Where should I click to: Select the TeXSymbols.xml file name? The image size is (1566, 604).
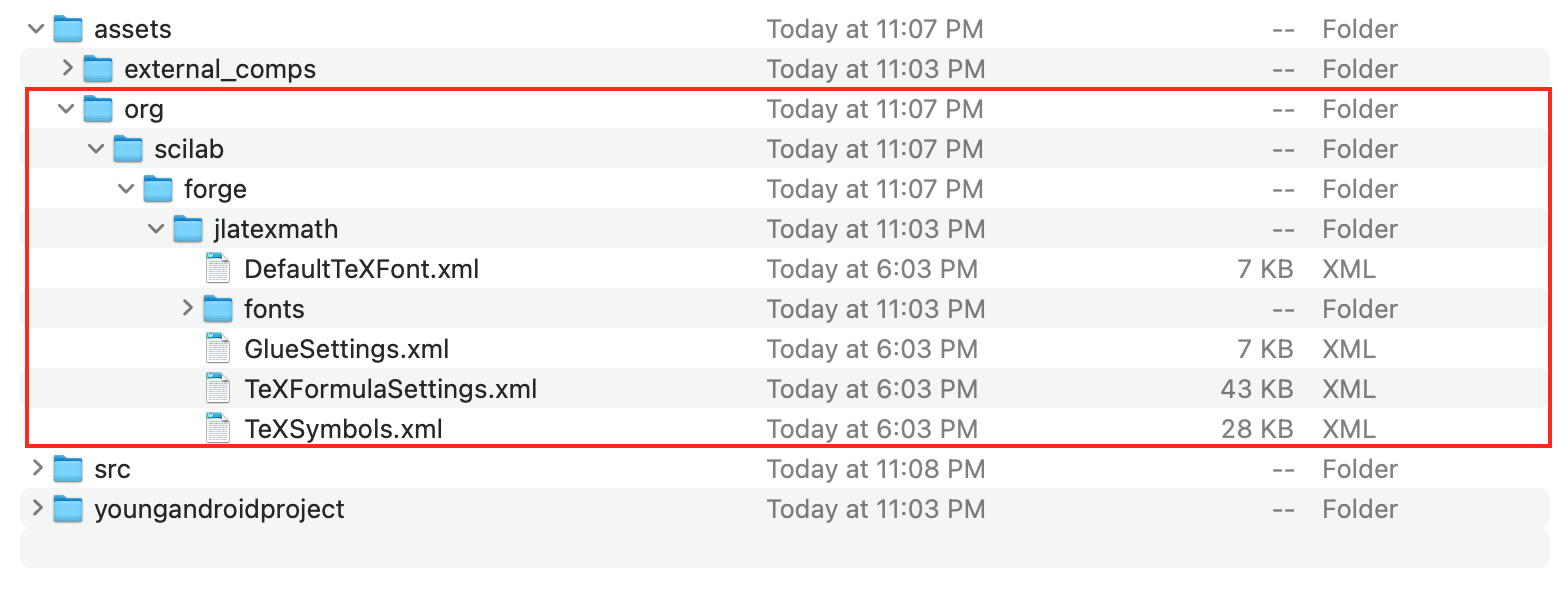tap(343, 429)
